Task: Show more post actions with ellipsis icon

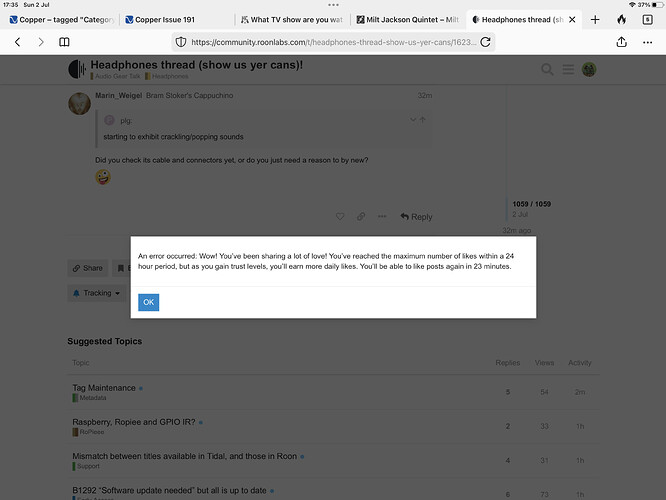Action: tap(382, 216)
